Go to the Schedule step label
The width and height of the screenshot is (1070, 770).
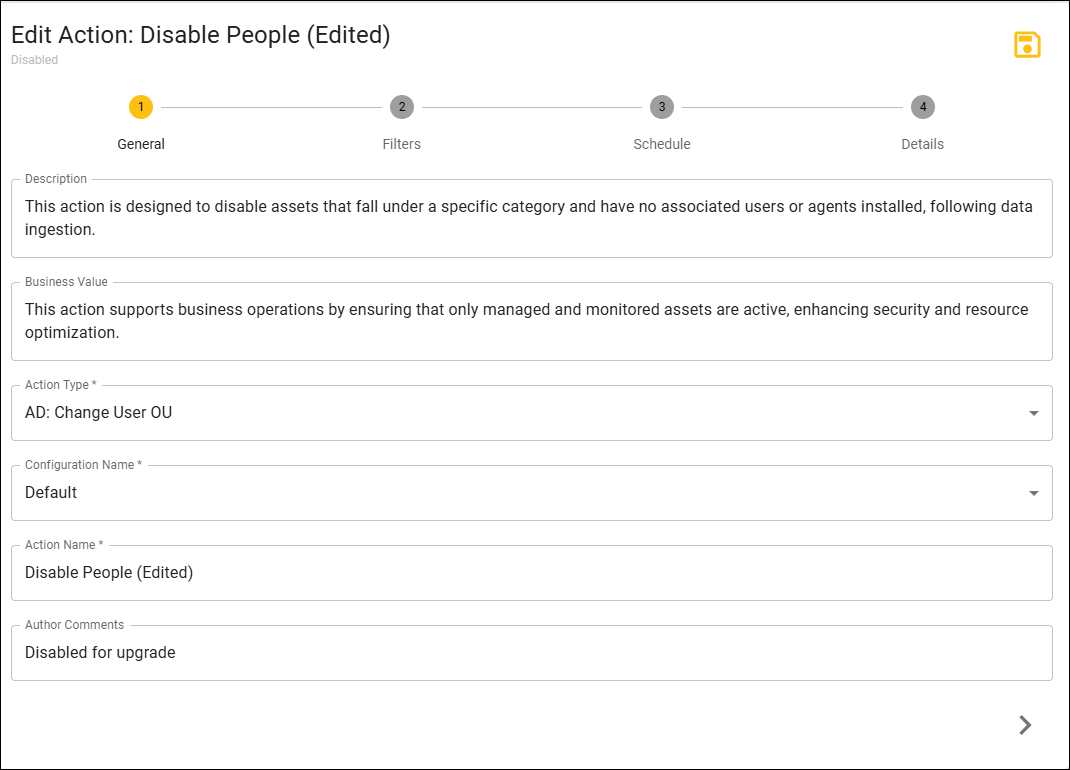coord(662,144)
